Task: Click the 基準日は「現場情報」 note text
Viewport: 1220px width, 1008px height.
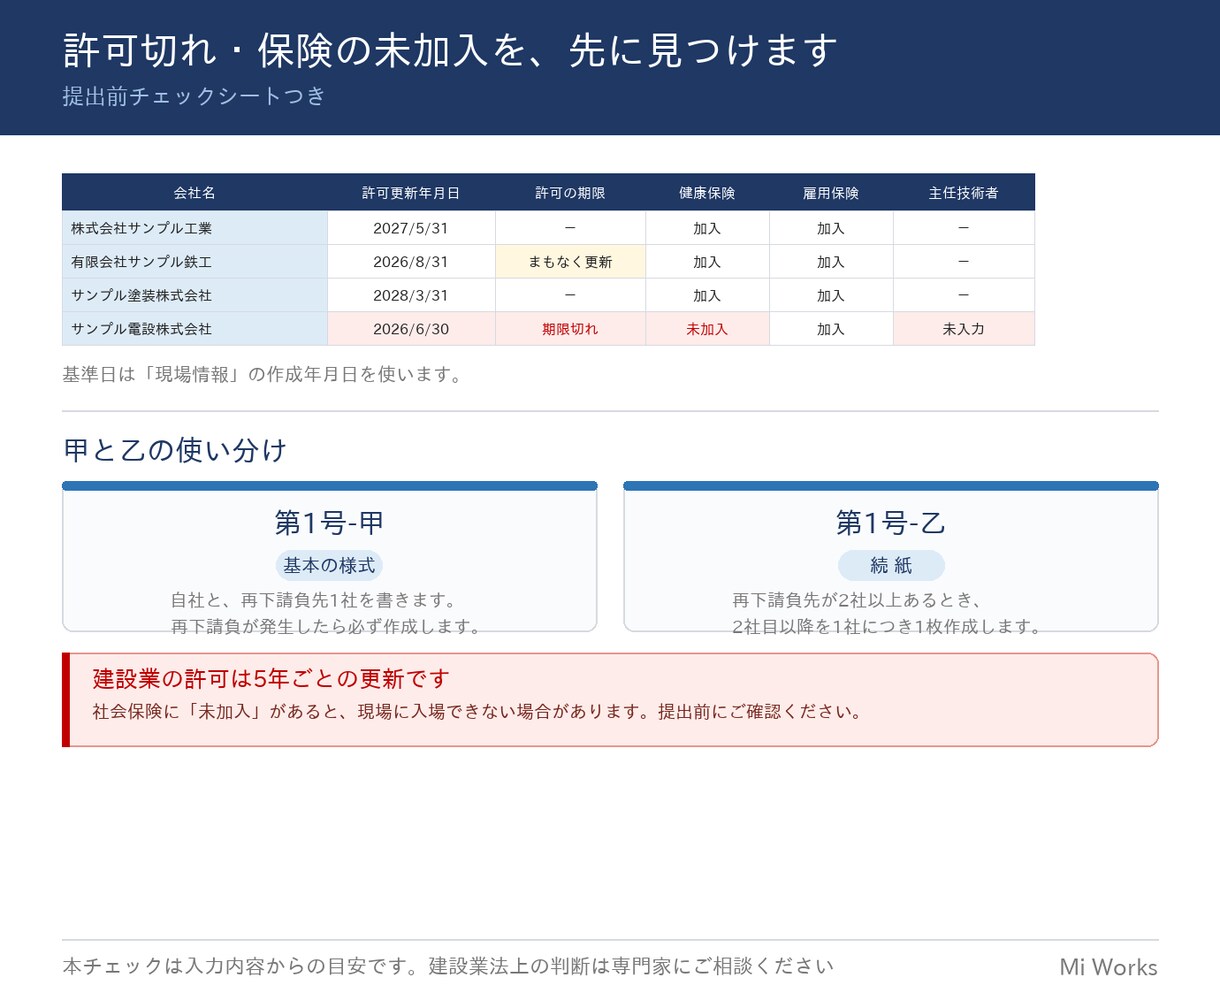Action: (x=264, y=375)
